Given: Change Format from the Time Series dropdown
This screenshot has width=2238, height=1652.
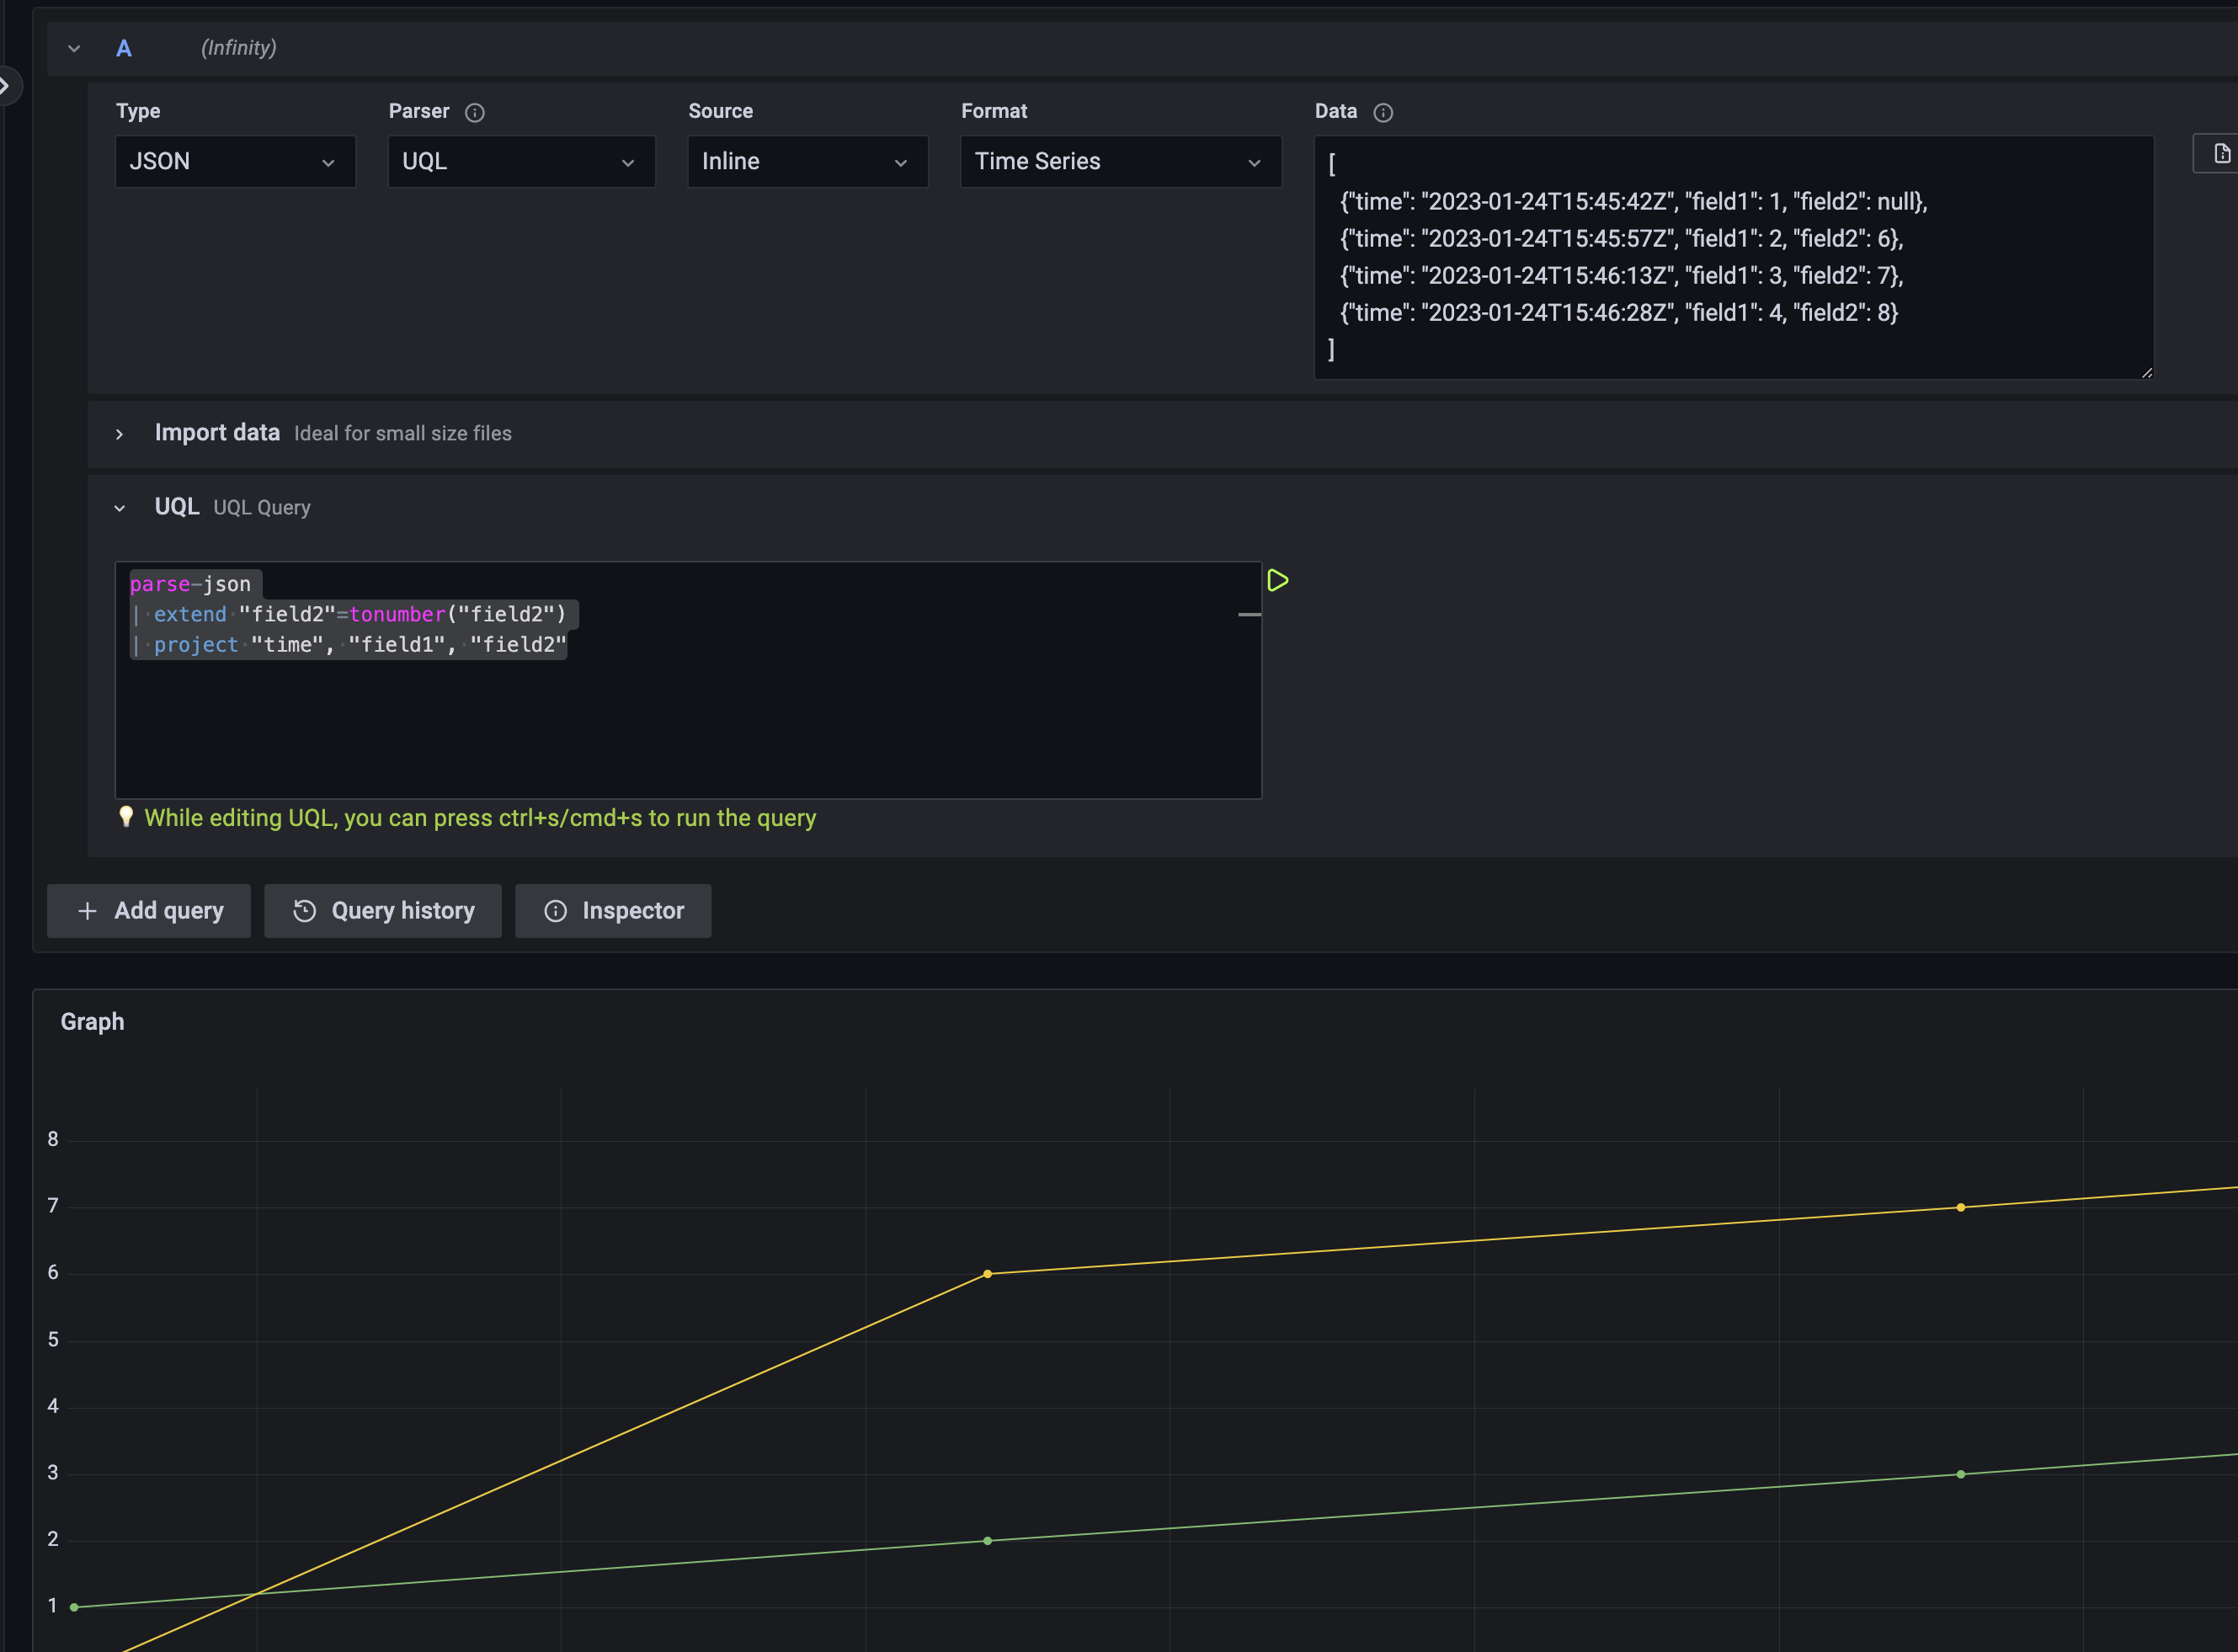Looking at the screenshot, I should coord(1119,161).
